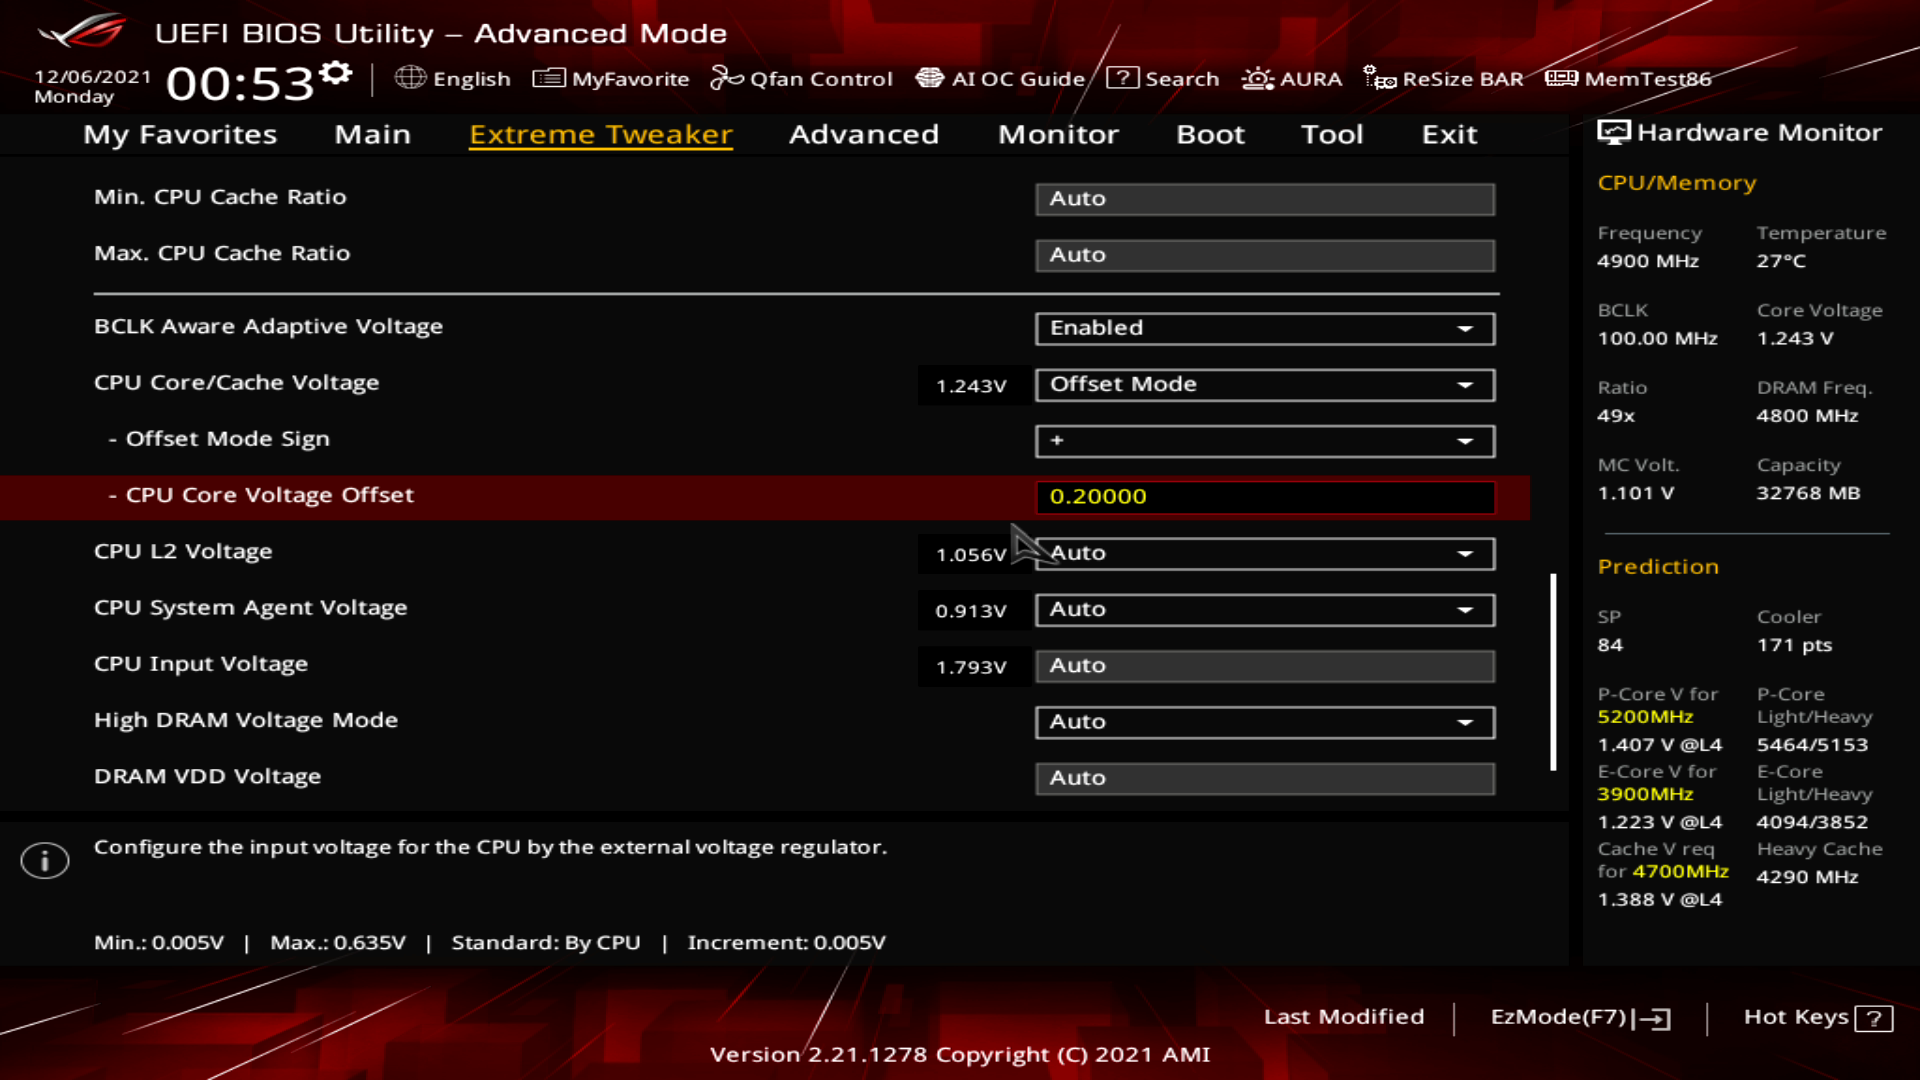Open the Monitor tab
The width and height of the screenshot is (1920, 1080).
click(x=1058, y=134)
